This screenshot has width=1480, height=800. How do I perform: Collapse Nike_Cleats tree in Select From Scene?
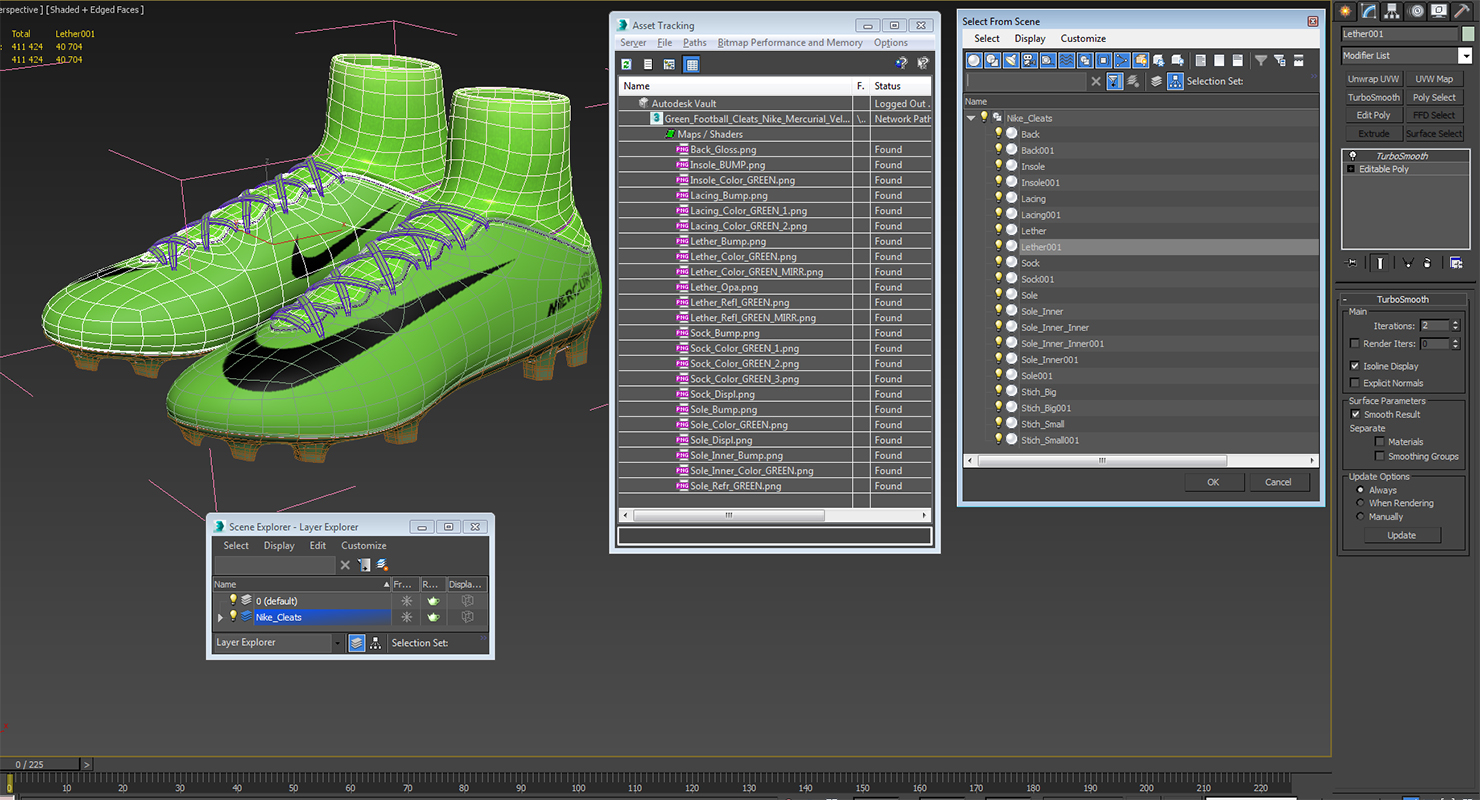(x=971, y=118)
